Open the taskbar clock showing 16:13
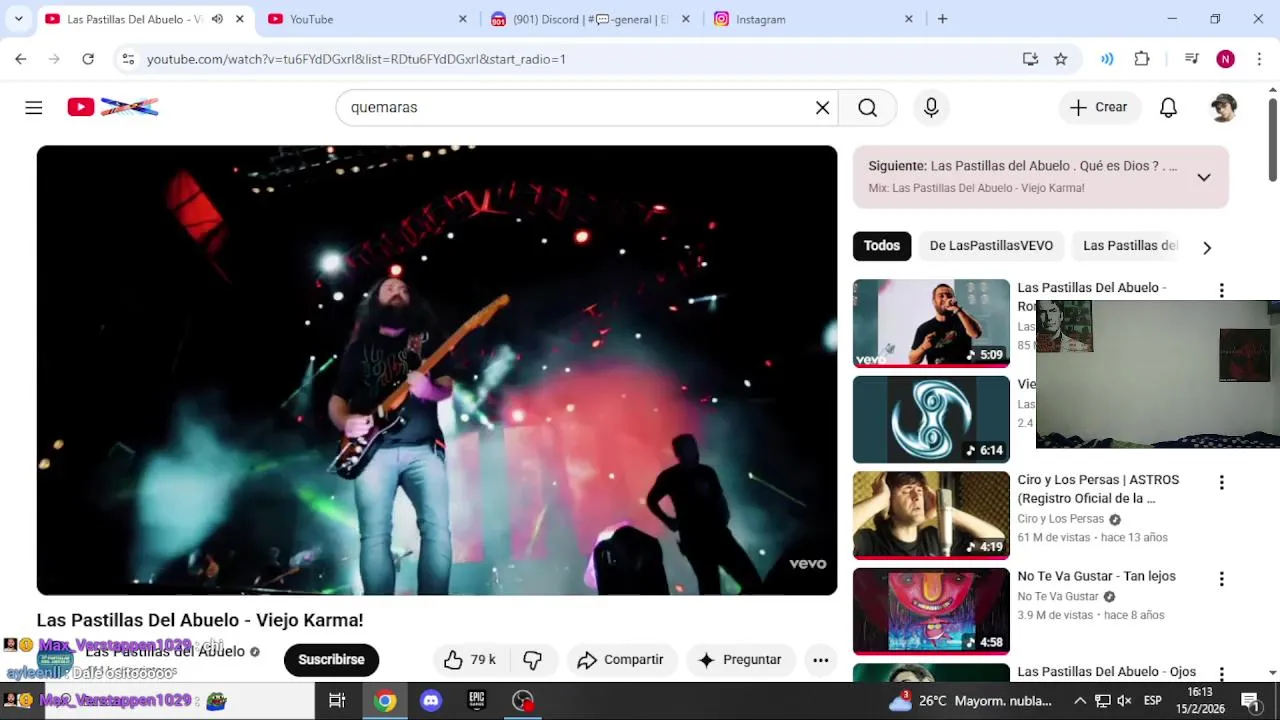Screen dimensions: 1280x720 click(x=1200, y=701)
